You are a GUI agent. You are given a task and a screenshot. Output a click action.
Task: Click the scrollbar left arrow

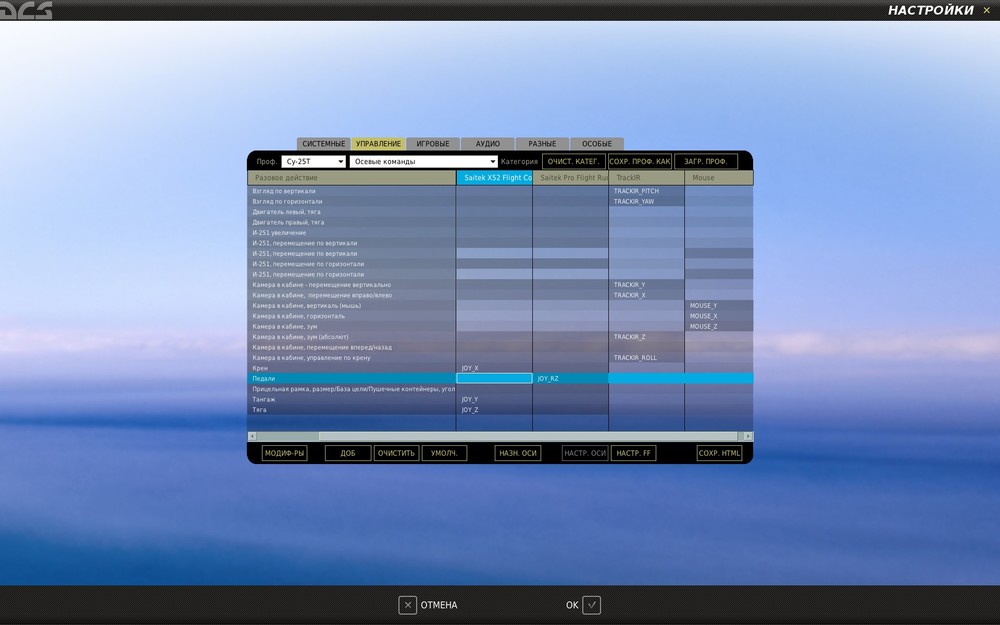tap(252, 436)
